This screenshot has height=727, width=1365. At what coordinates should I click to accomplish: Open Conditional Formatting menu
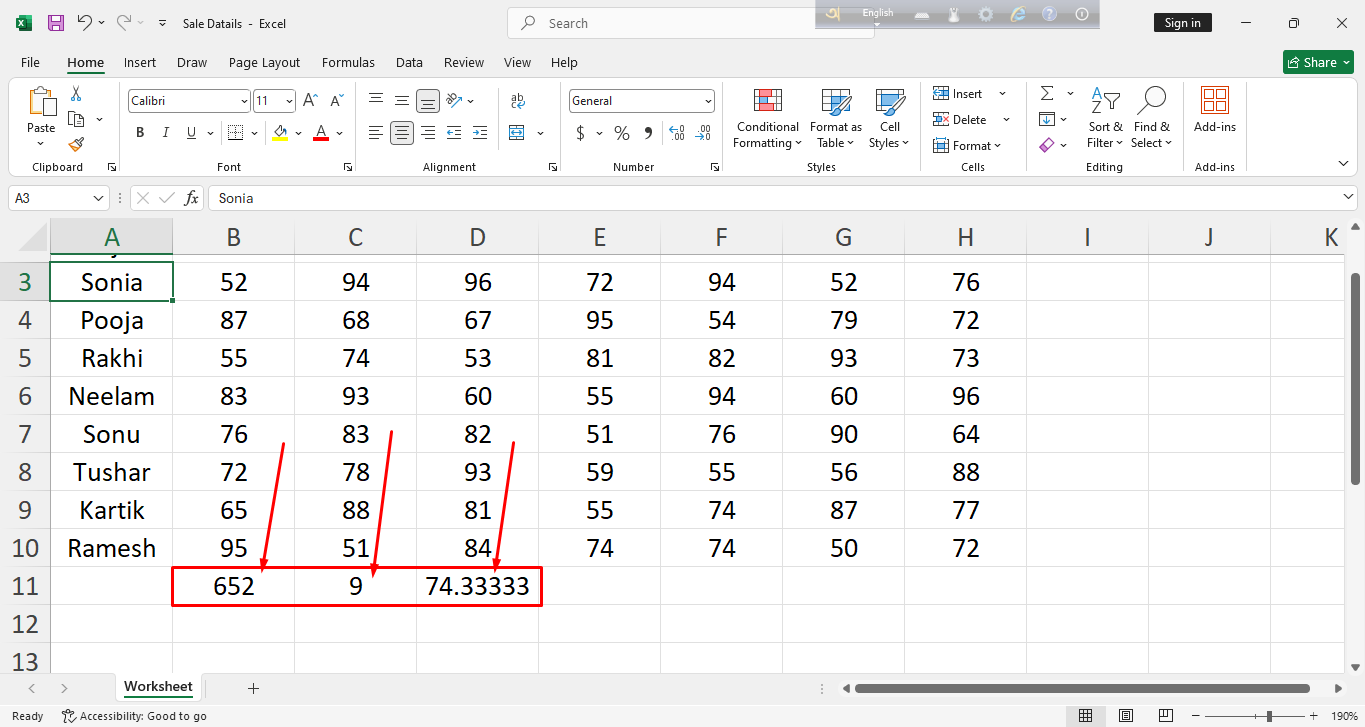(767, 118)
